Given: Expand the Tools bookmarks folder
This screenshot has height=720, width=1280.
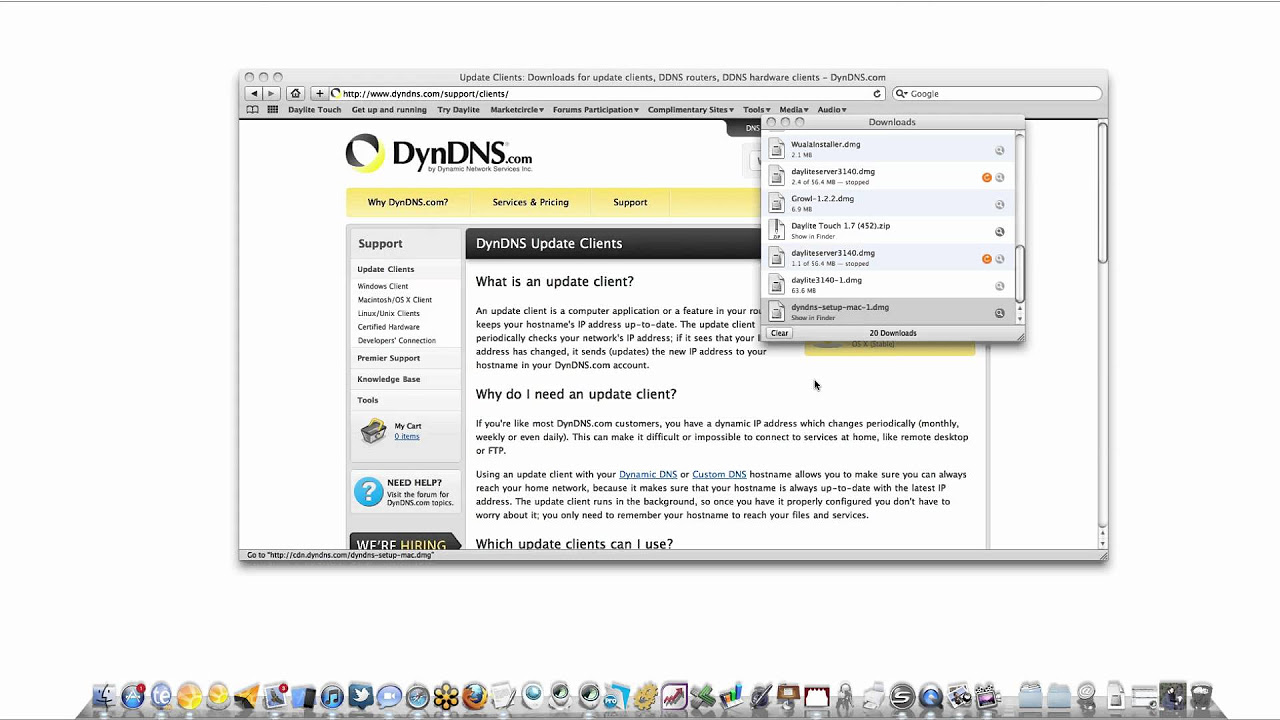Looking at the screenshot, I should [757, 110].
